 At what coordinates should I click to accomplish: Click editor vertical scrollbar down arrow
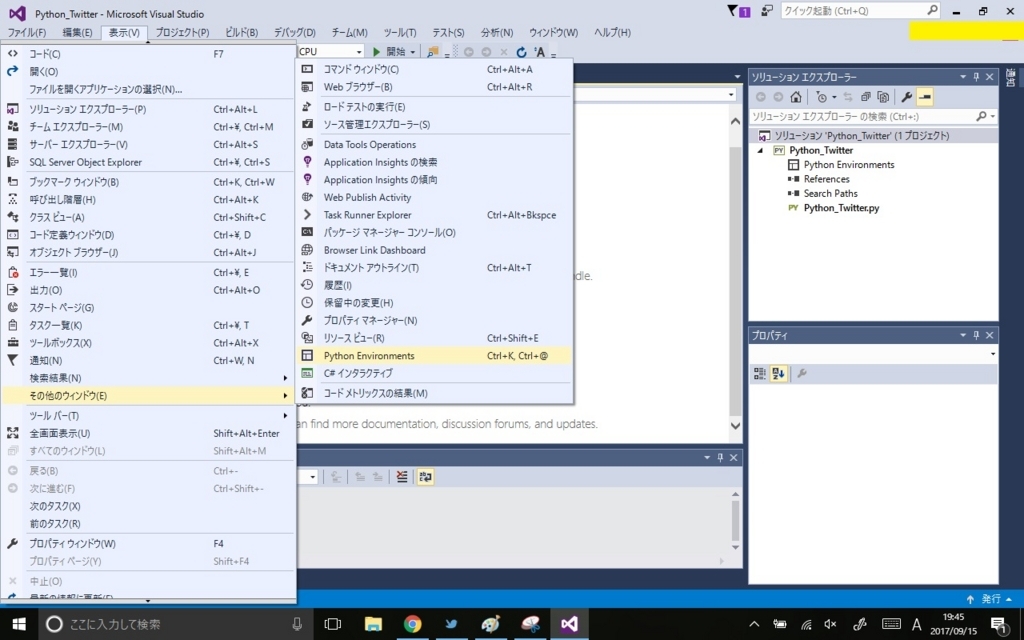[735, 426]
